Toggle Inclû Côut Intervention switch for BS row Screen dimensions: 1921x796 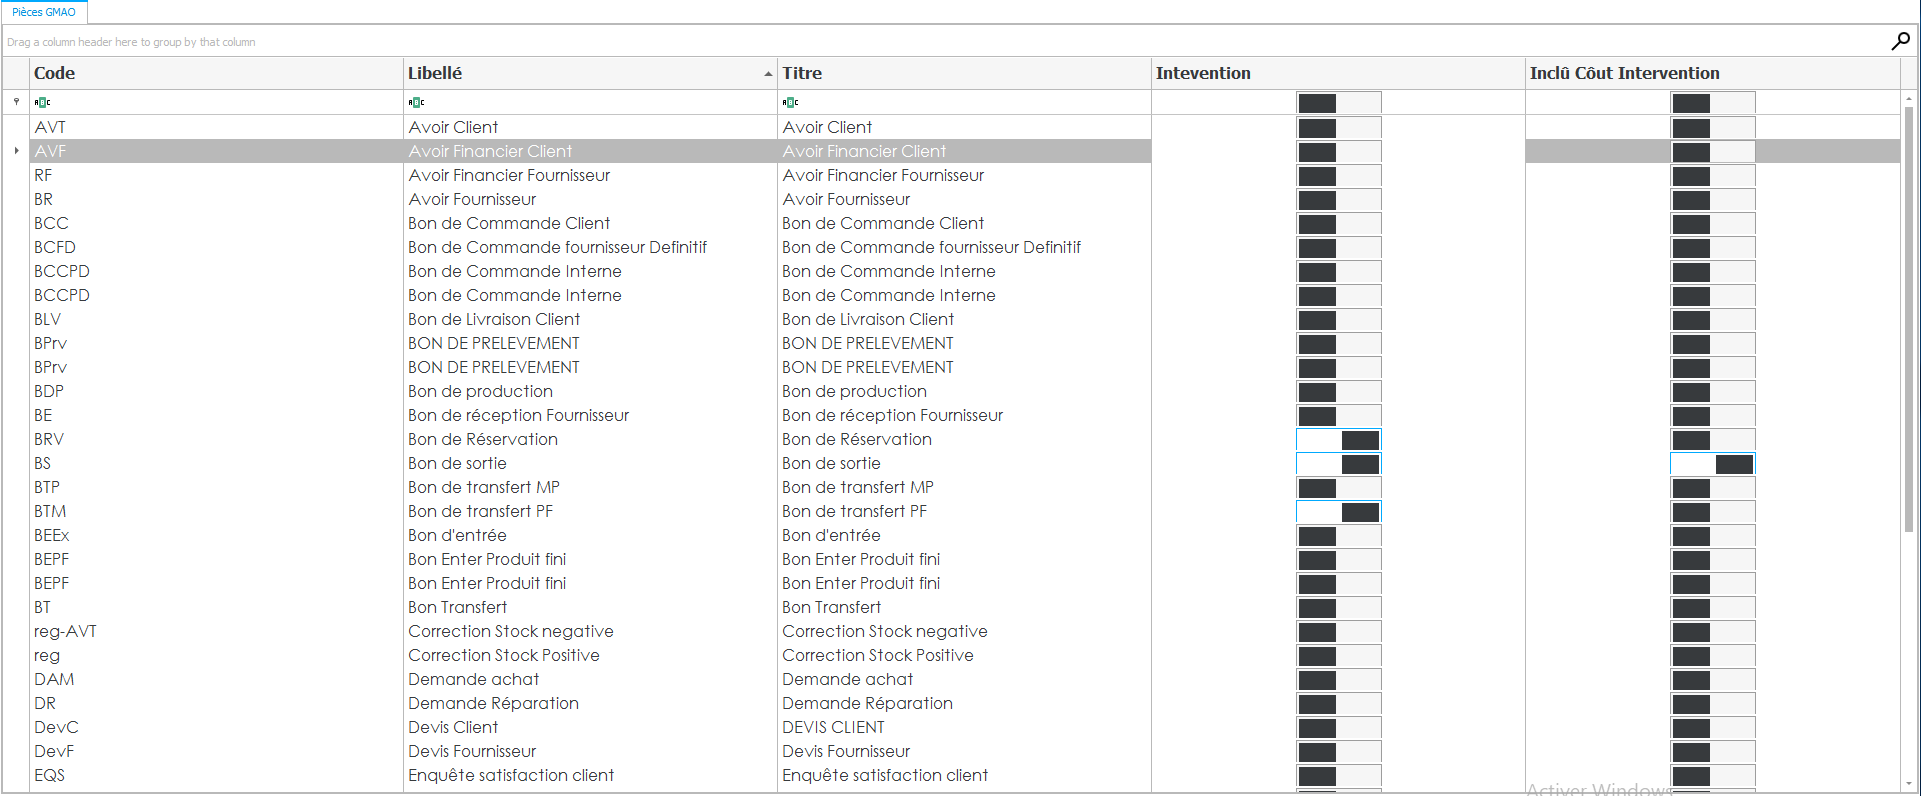(1712, 464)
